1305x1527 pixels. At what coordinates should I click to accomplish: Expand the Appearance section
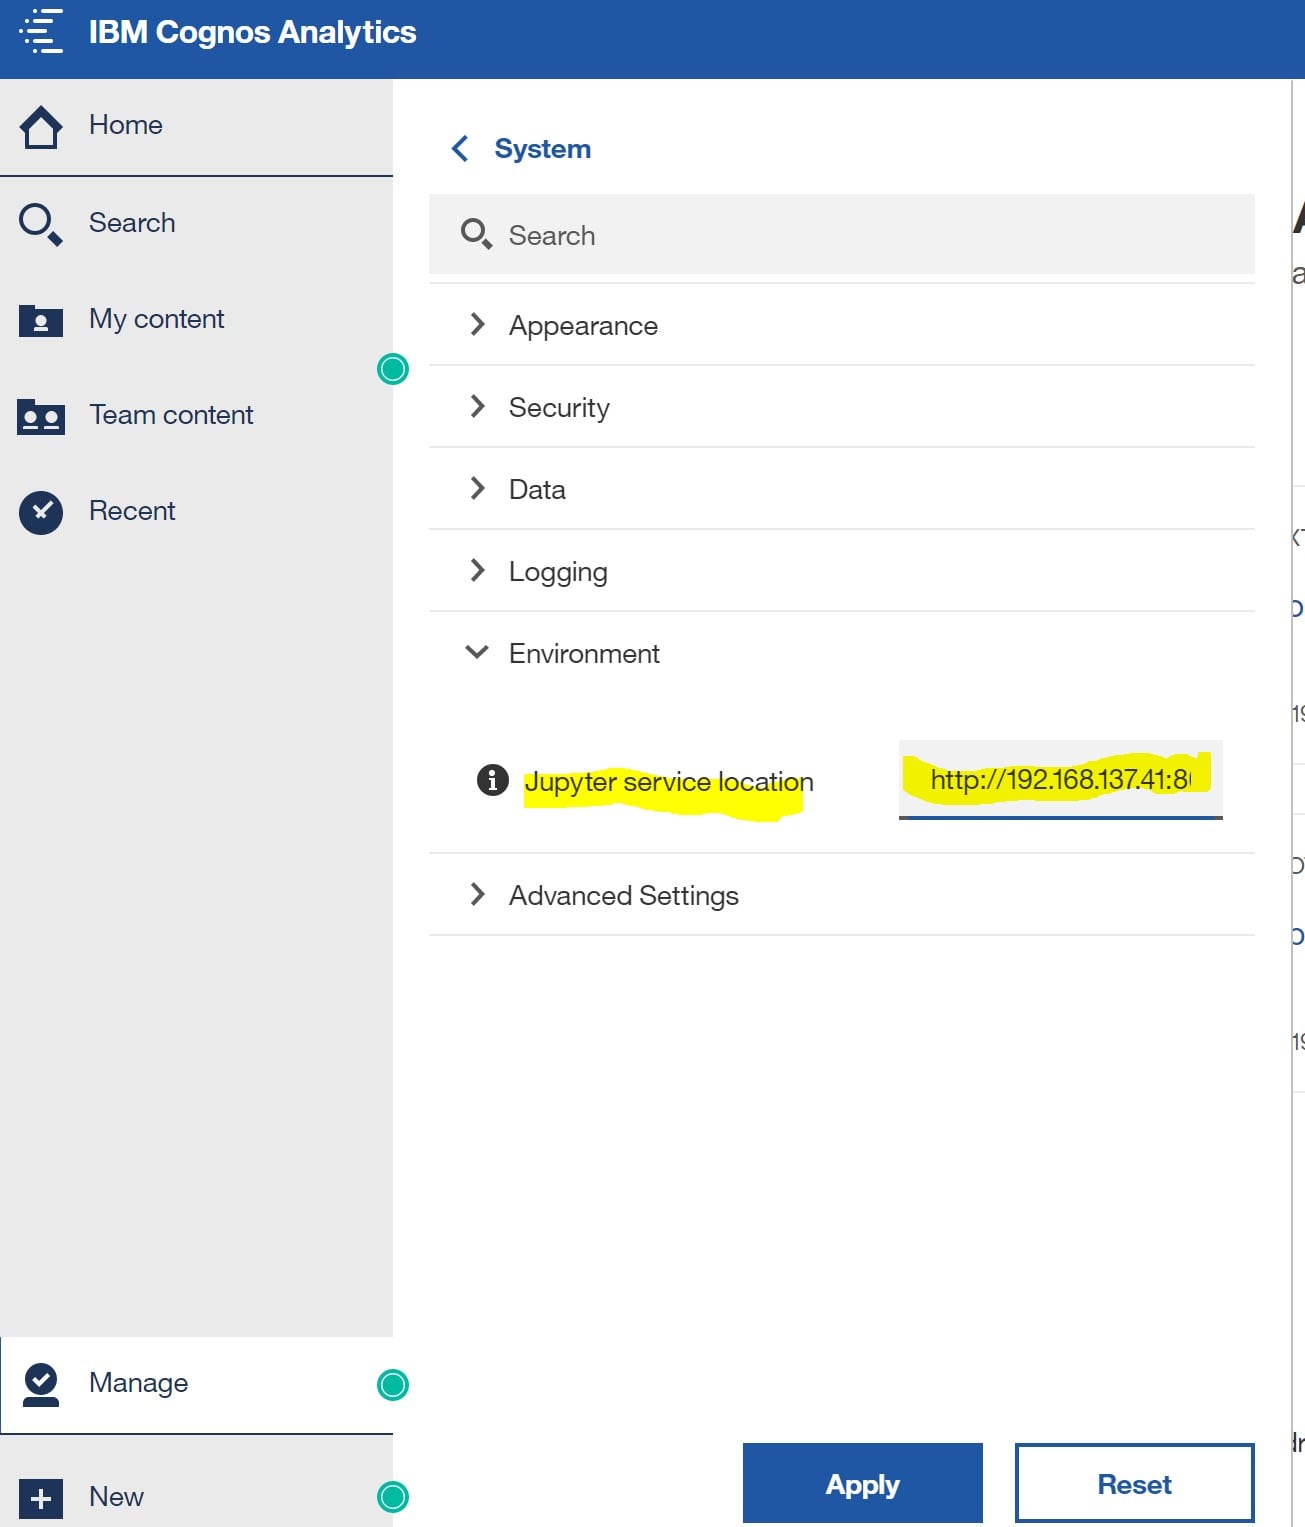click(x=478, y=325)
